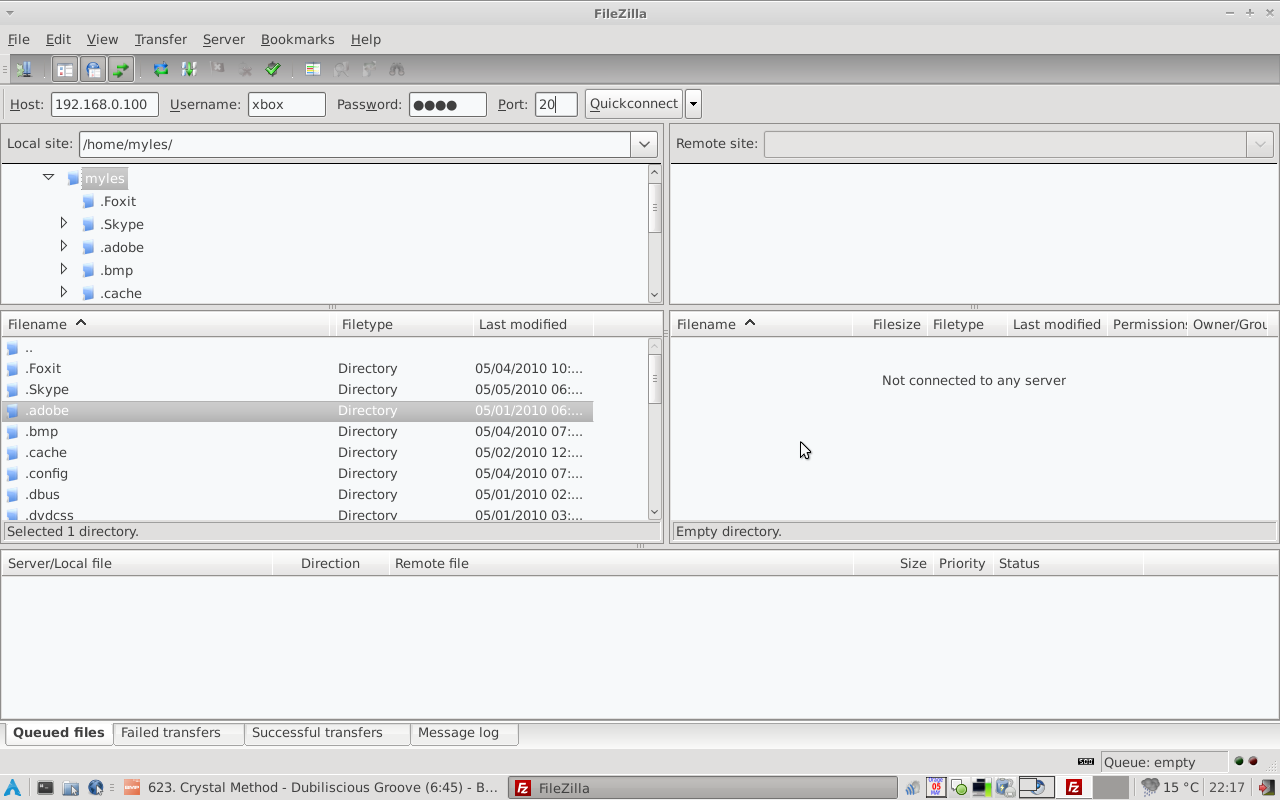Open the Arch Linux start menu icon

13,788
